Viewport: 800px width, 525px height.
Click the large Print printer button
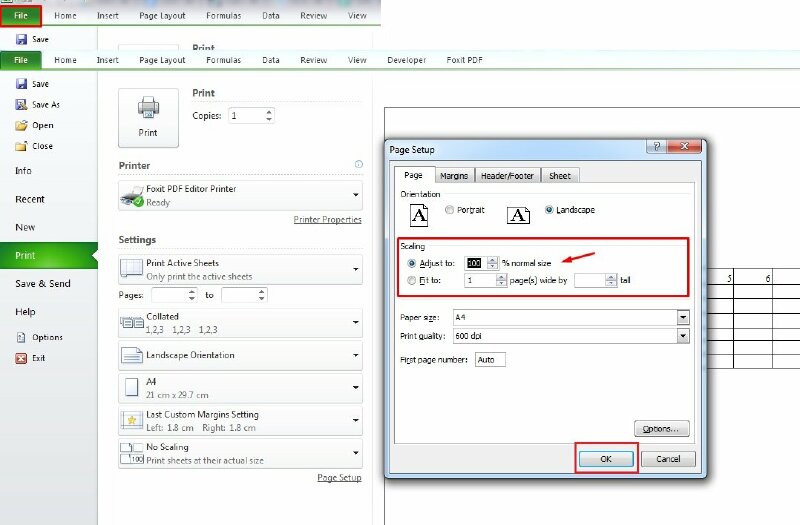click(148, 118)
